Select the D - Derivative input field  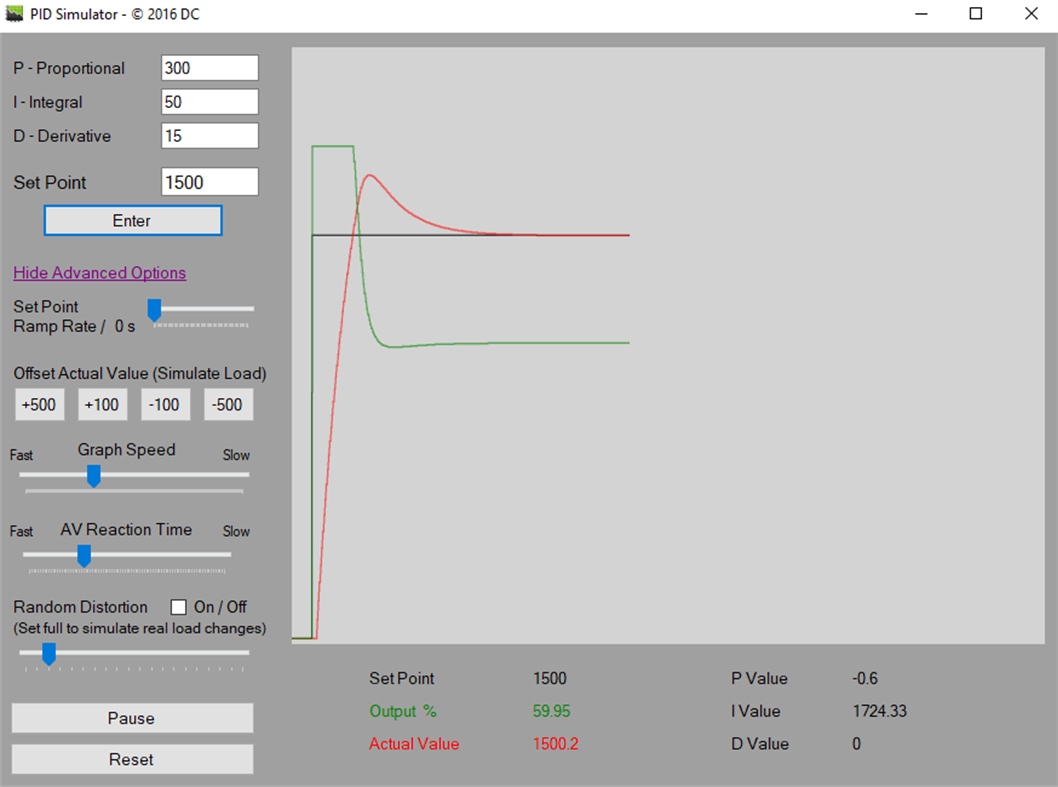pos(209,135)
